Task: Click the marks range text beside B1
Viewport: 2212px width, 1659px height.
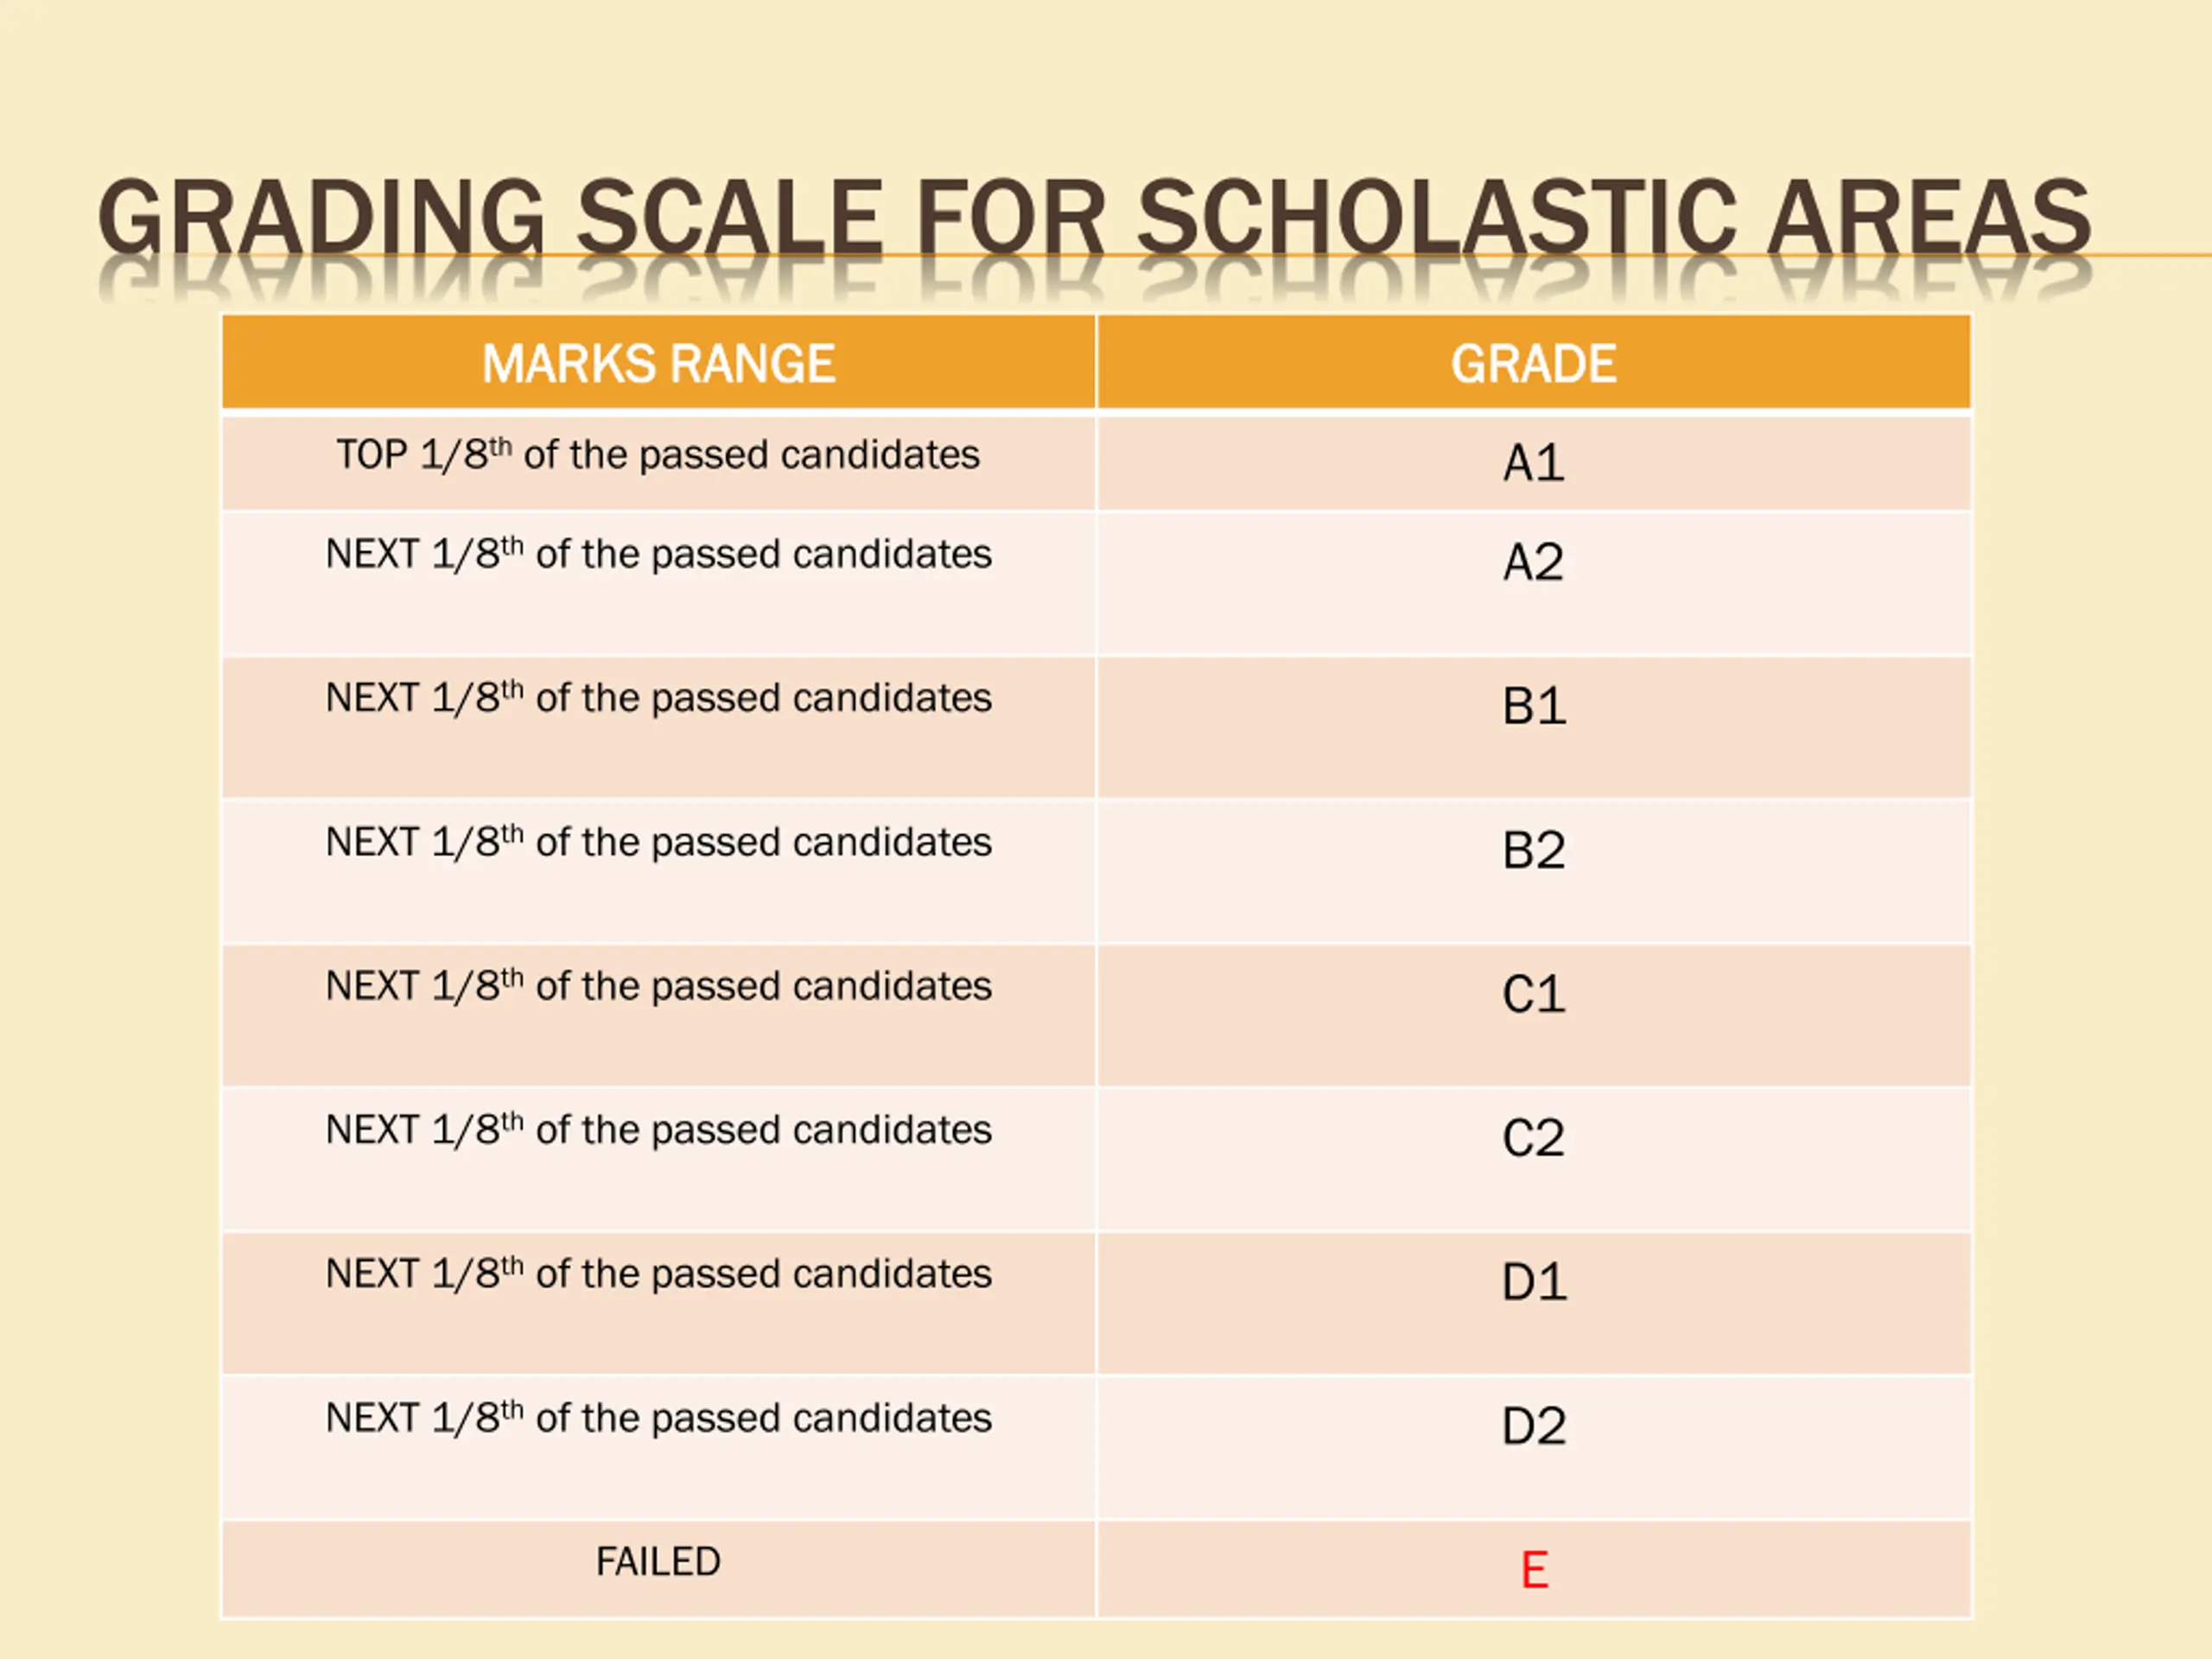Action: [659, 697]
